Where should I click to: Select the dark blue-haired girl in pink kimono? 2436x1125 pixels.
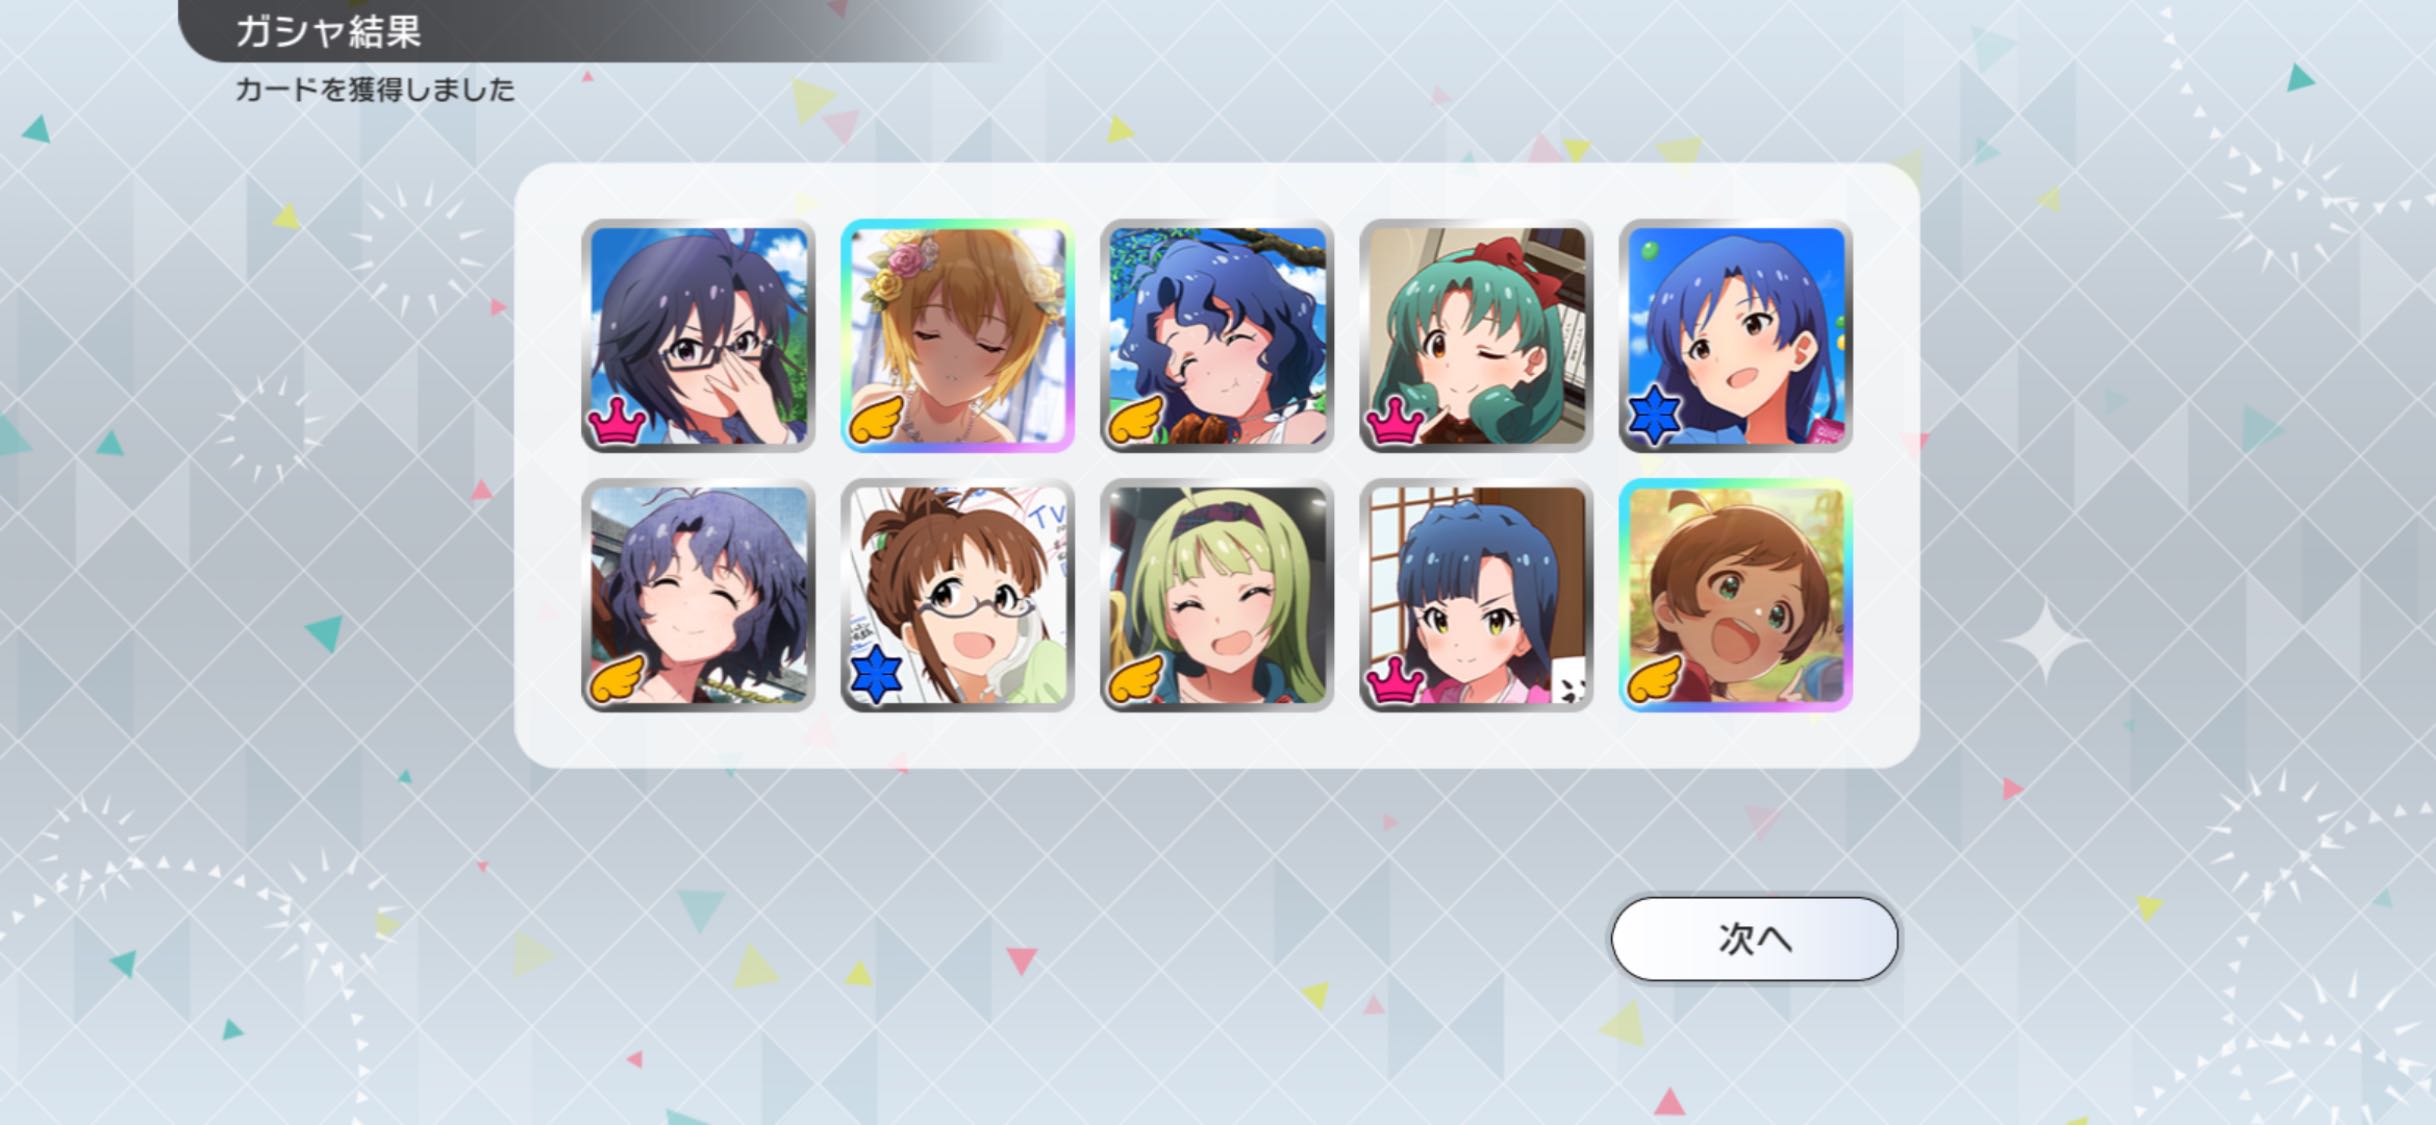coord(1476,595)
